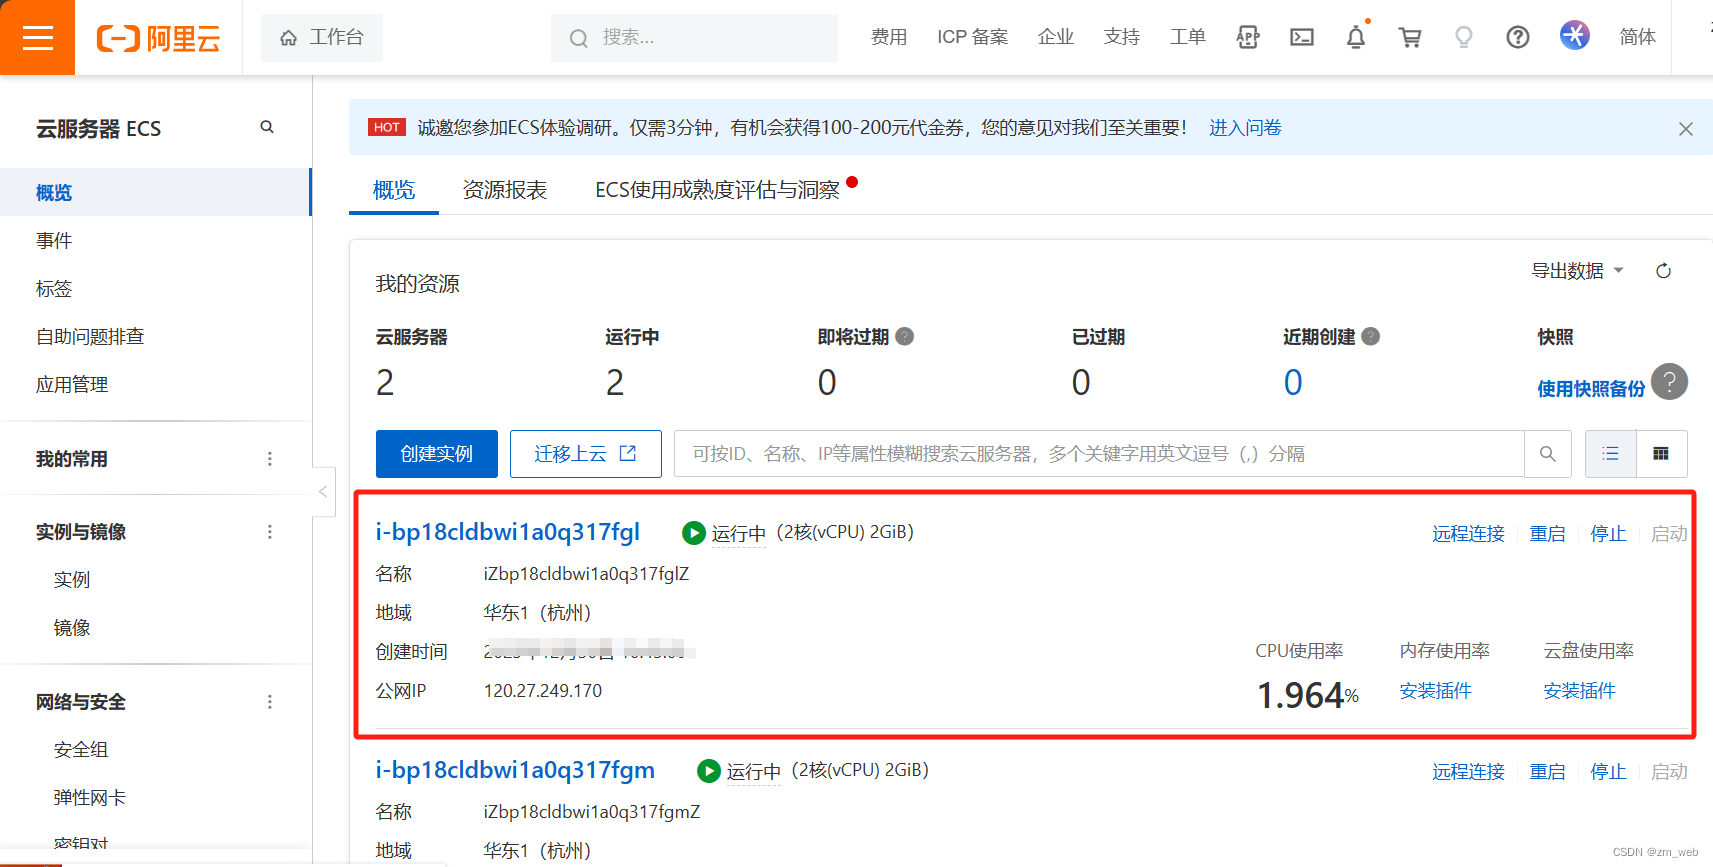Click 重启 for instance ...317fgm
Screen dimensions: 1713x867
[1547, 772]
